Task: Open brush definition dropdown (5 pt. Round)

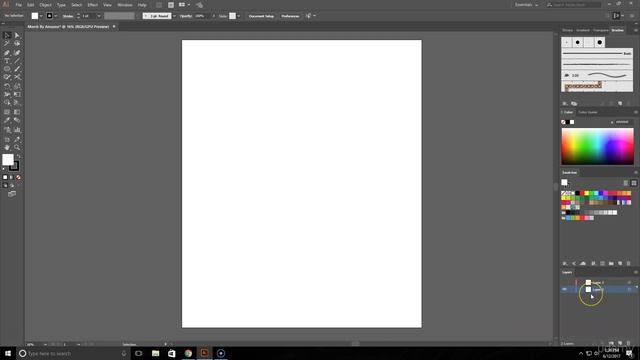Action: (174, 16)
